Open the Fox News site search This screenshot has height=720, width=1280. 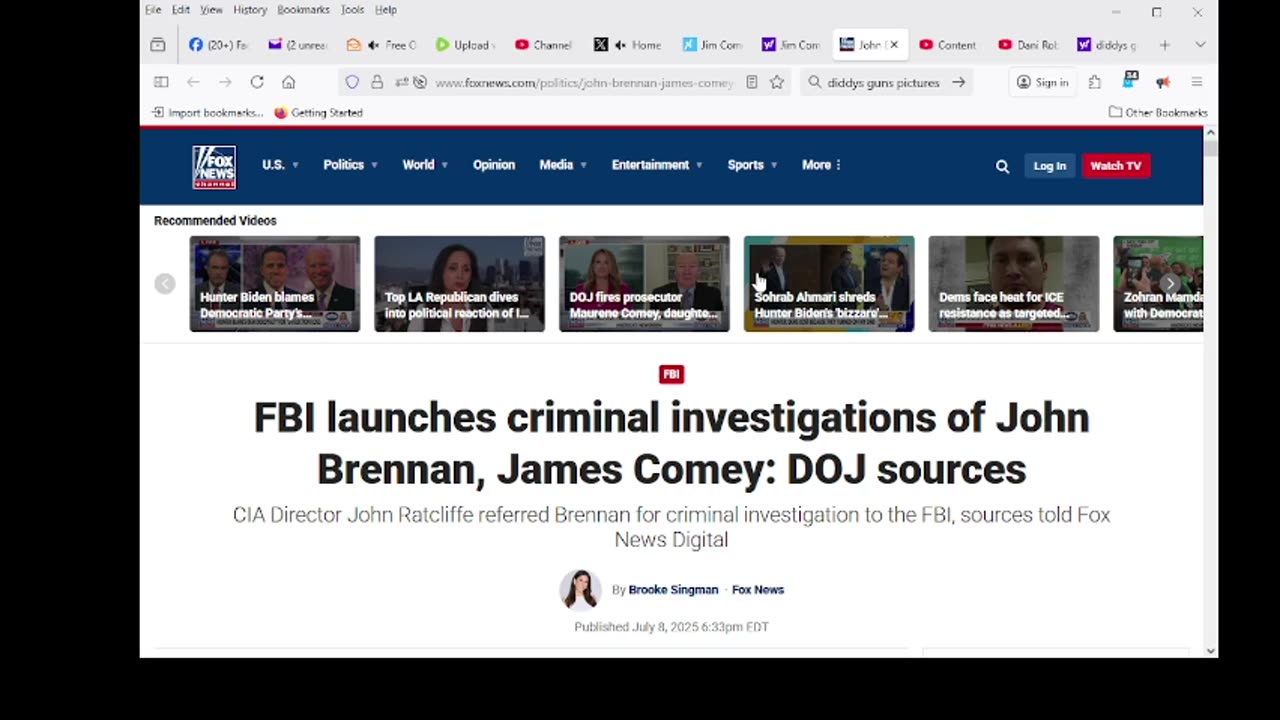pos(1002,166)
